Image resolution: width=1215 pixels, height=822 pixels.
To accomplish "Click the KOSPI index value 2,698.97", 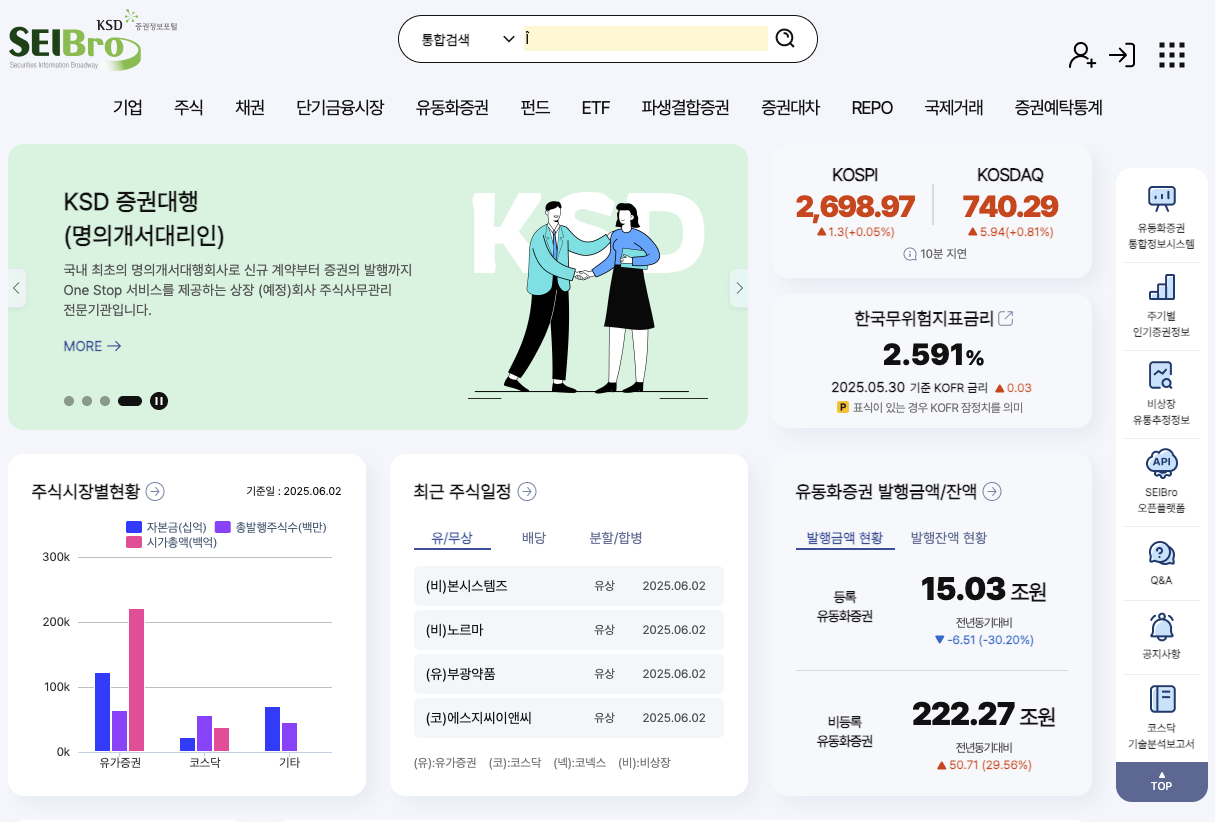I will [855, 207].
